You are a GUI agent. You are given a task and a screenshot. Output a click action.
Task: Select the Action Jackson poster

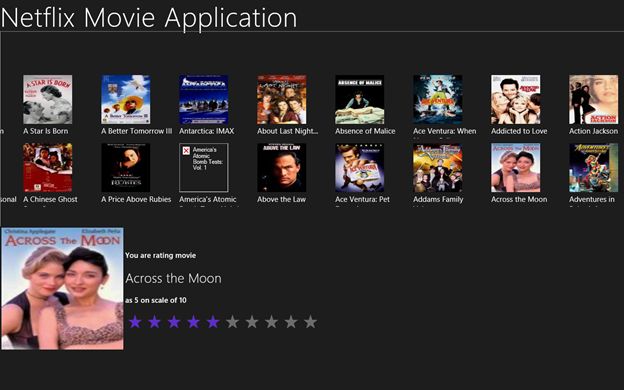pos(593,99)
